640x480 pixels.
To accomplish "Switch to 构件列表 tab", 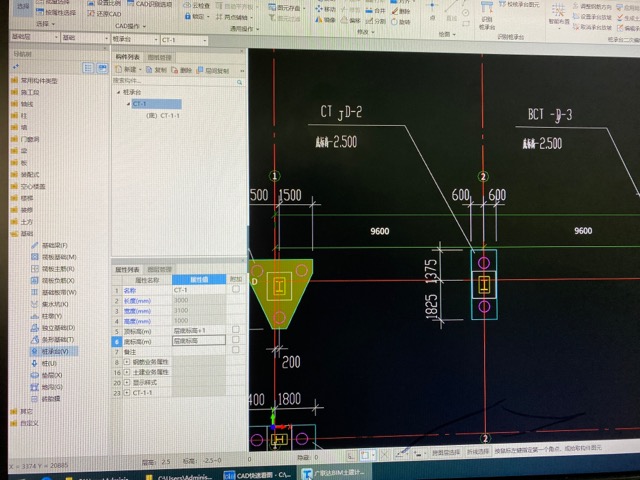I will [x=127, y=57].
